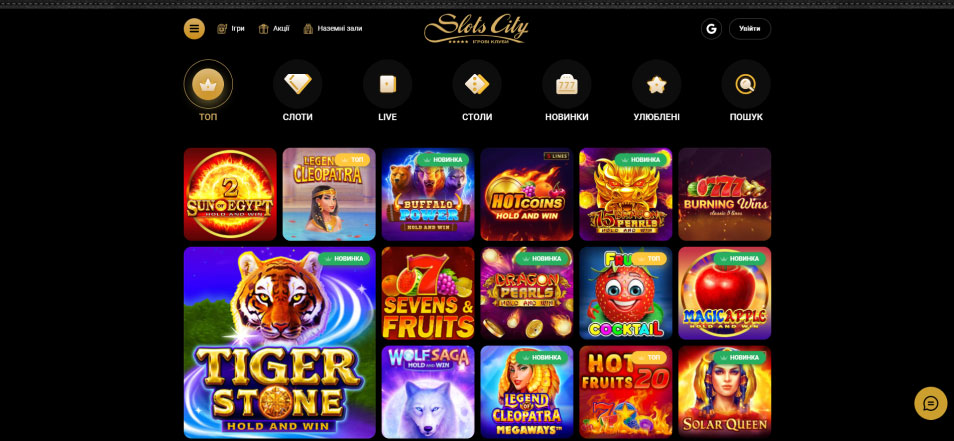
Task: Launch the Tiger Stone game thumbnail
Action: 280,342
